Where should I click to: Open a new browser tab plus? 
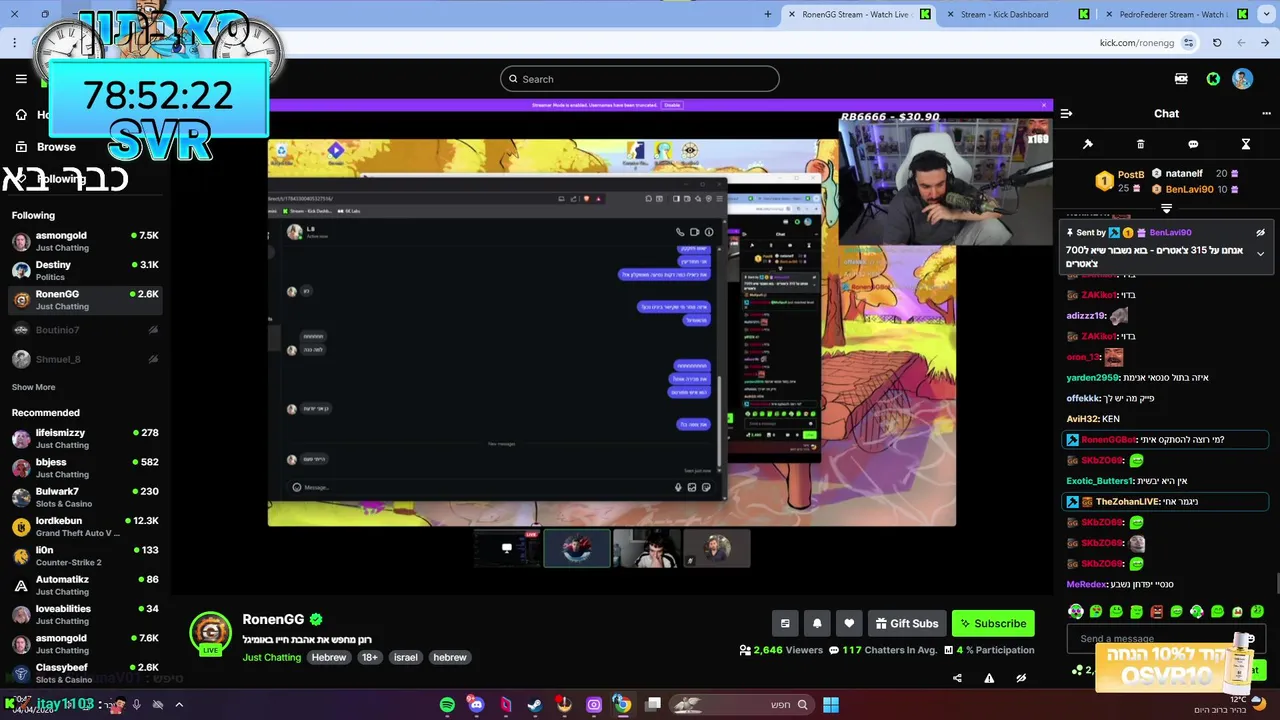(768, 14)
